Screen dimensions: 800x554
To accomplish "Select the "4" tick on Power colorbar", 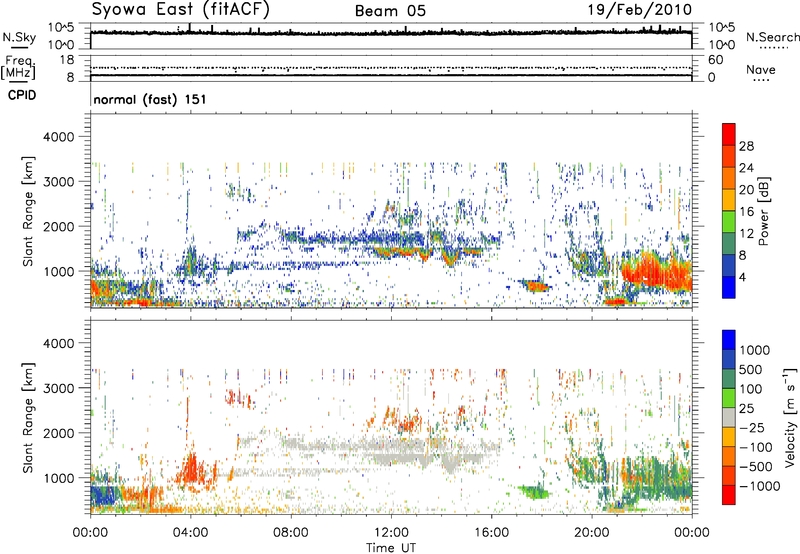I will 742,277.
